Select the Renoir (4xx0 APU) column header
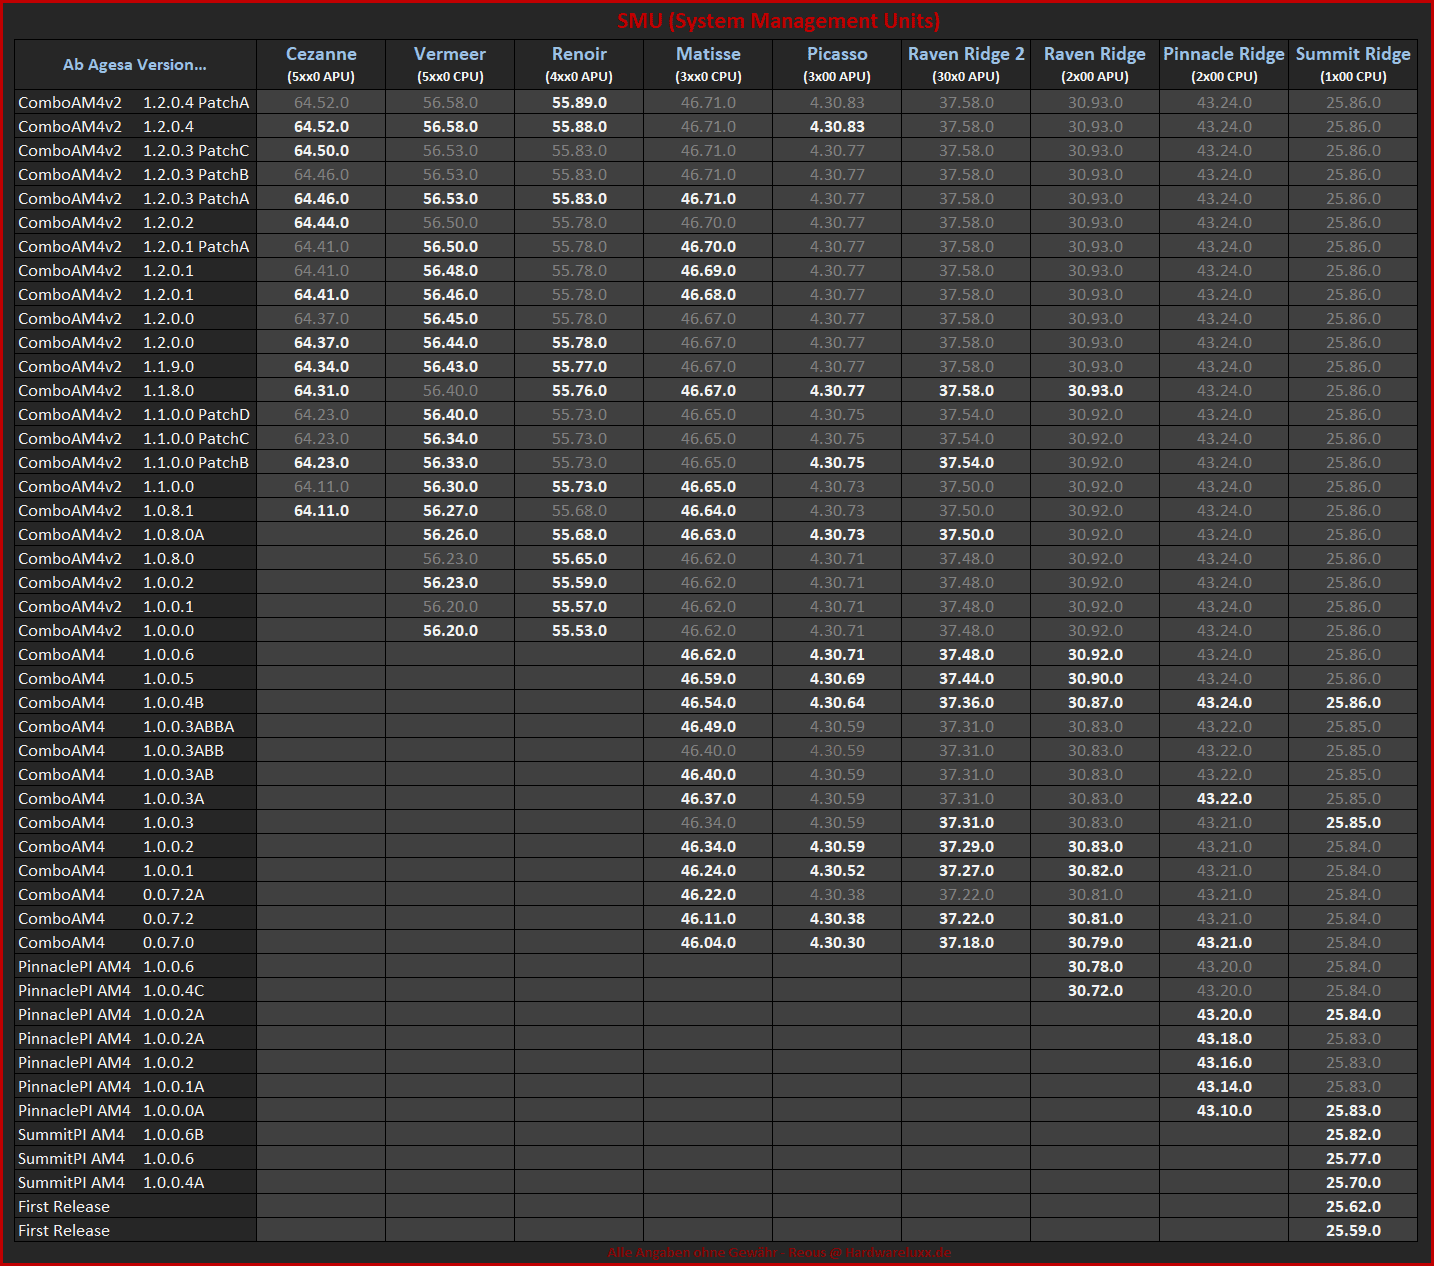Image resolution: width=1434 pixels, height=1266 pixels. coord(579,65)
